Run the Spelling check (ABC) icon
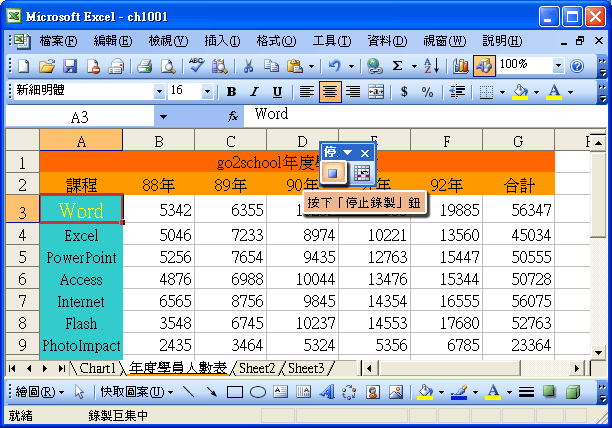 click(196, 66)
